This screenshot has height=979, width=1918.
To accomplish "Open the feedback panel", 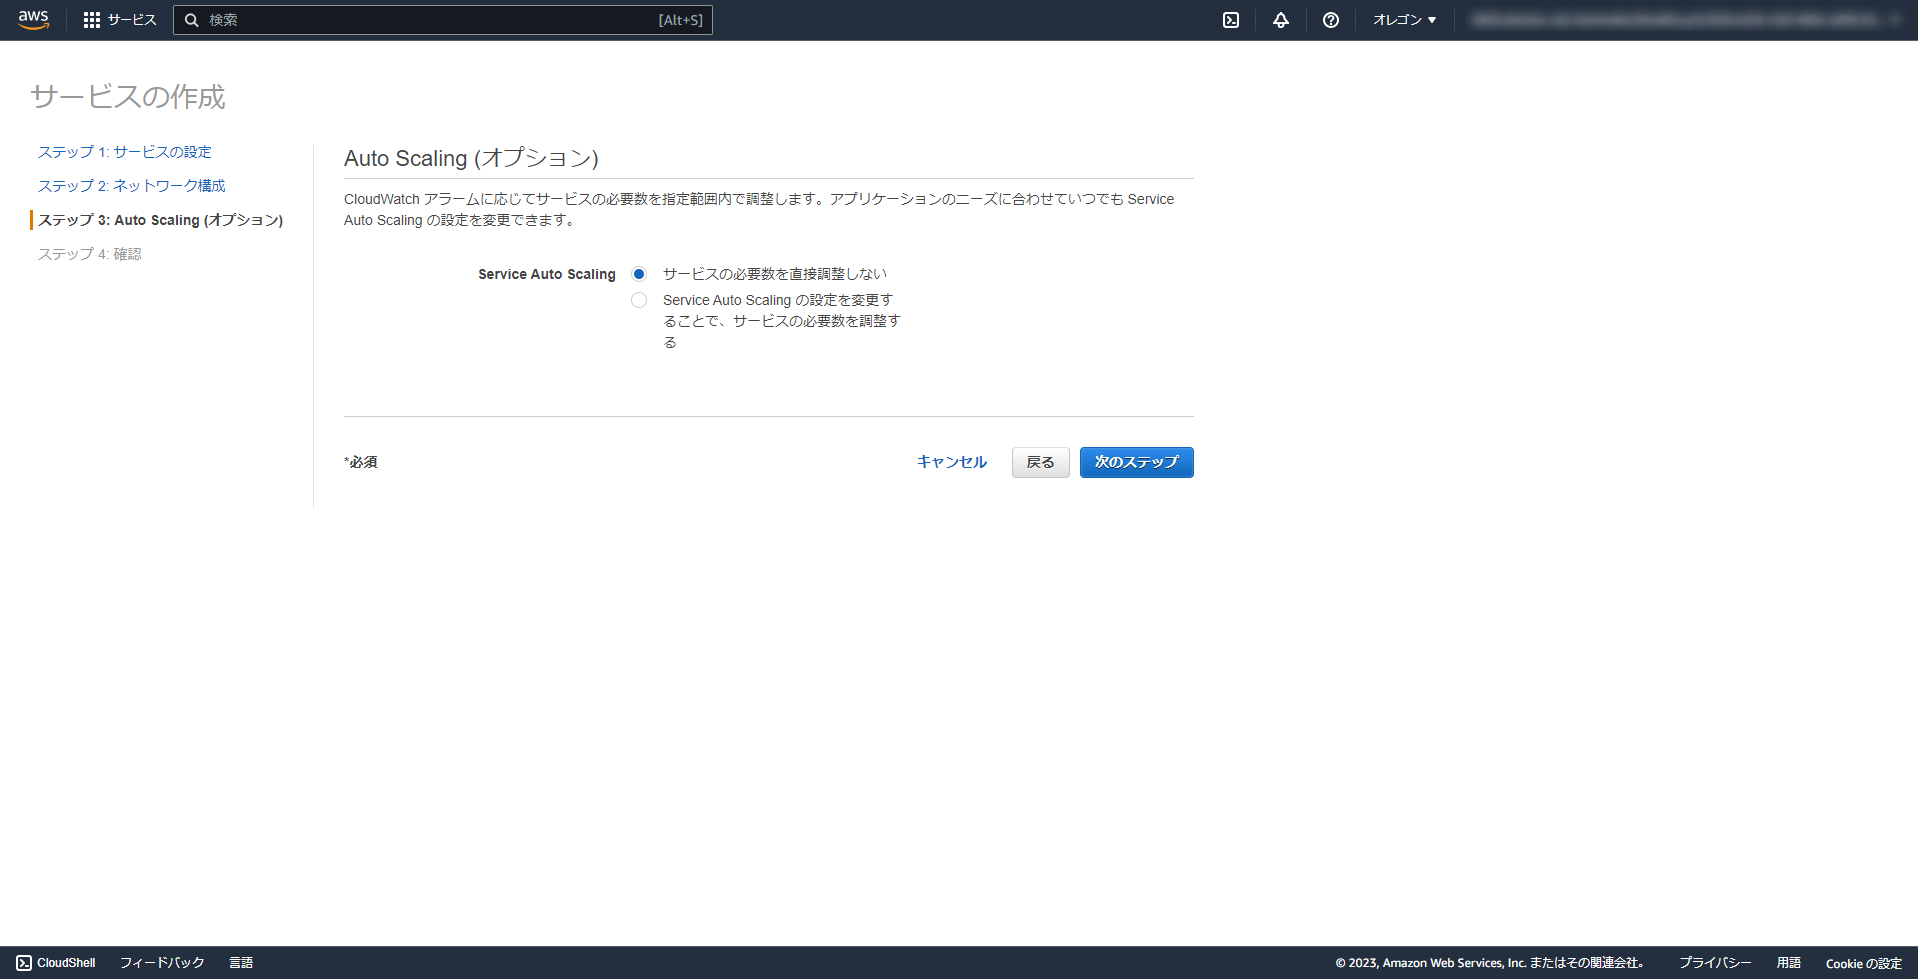I will [x=161, y=962].
